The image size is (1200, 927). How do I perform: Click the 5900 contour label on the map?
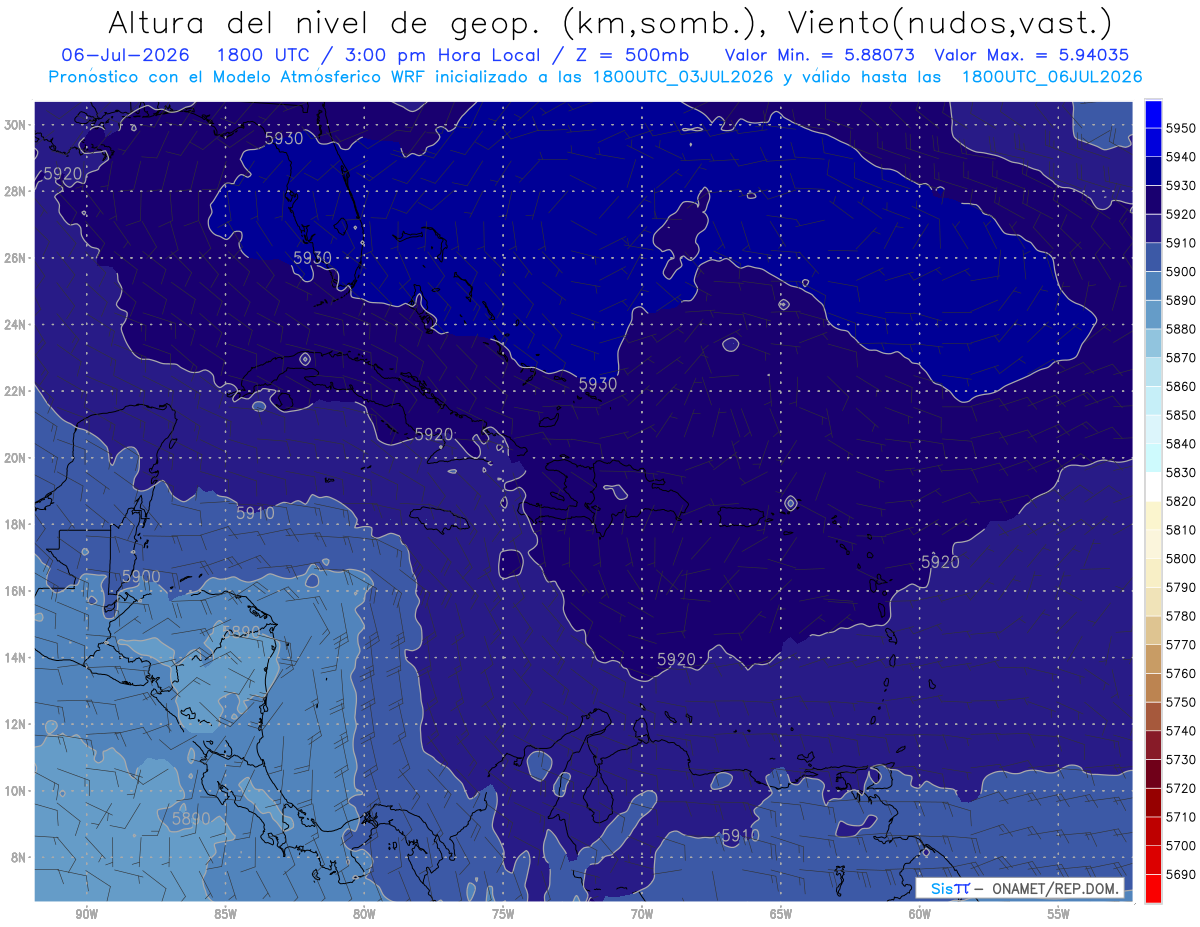click(x=141, y=577)
